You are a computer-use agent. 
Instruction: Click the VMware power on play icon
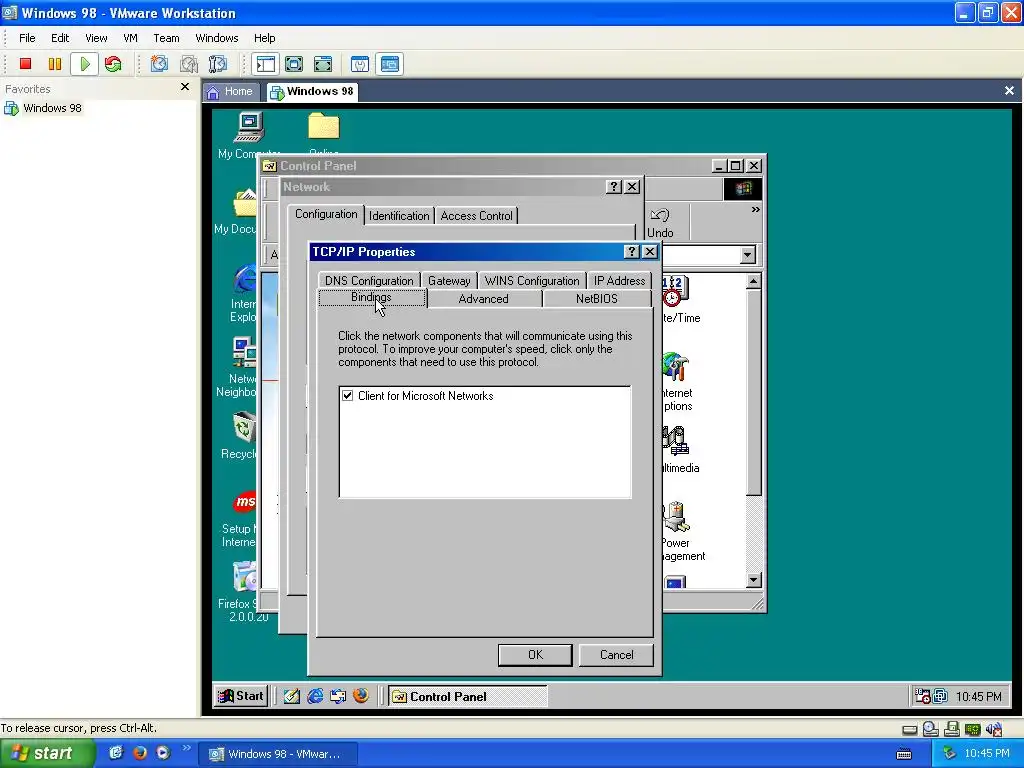[85, 64]
